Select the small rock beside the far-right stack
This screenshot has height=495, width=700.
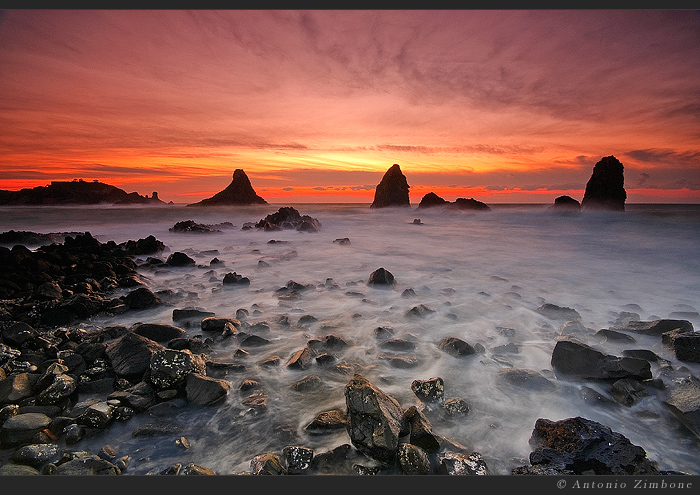pos(567,202)
